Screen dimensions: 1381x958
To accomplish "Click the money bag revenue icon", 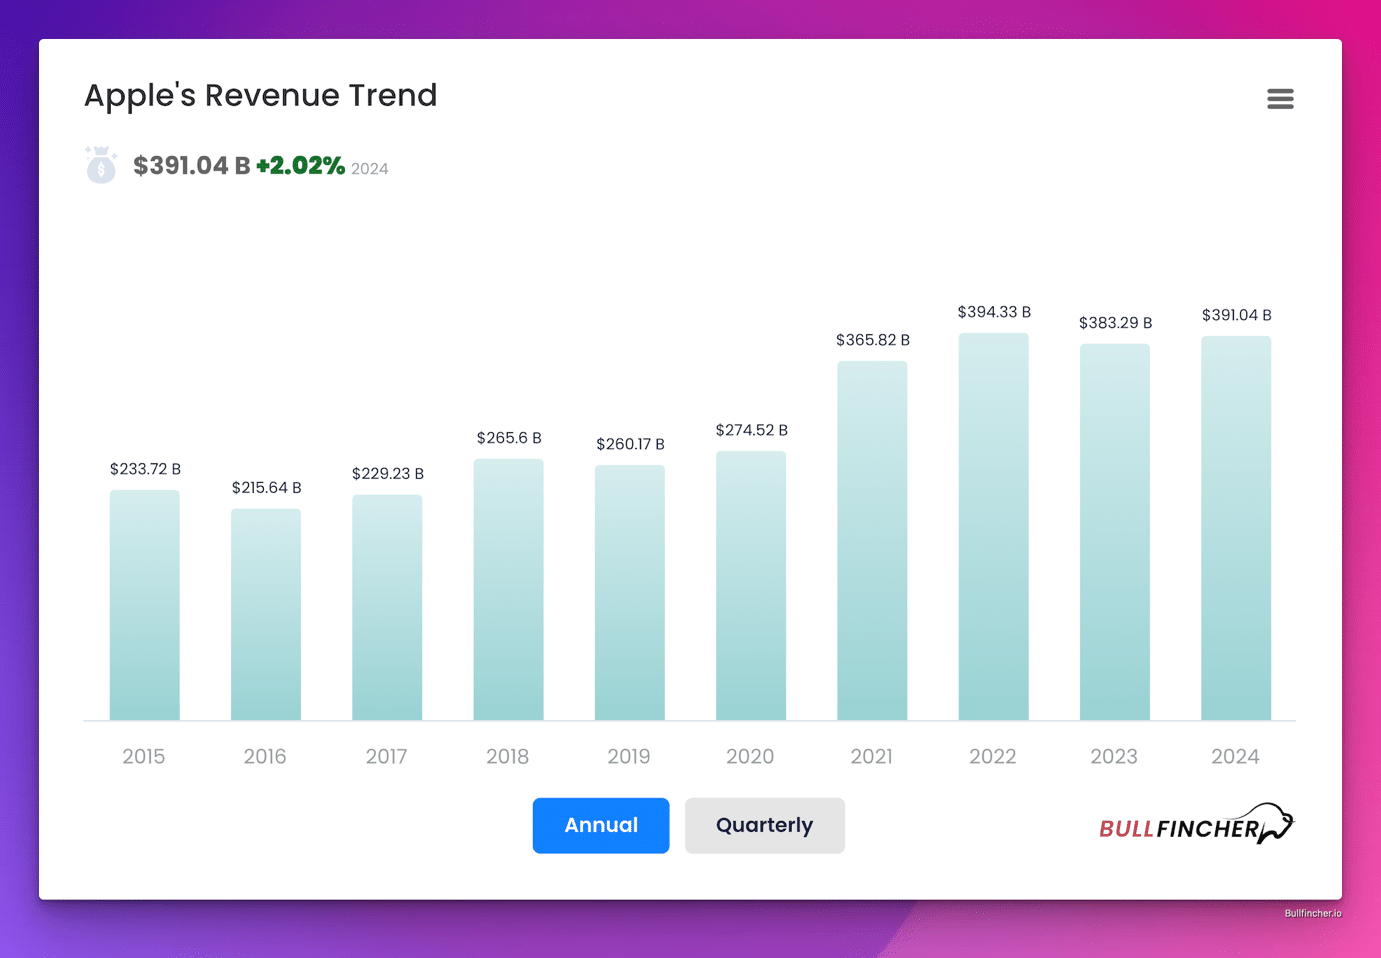I will 101,165.
